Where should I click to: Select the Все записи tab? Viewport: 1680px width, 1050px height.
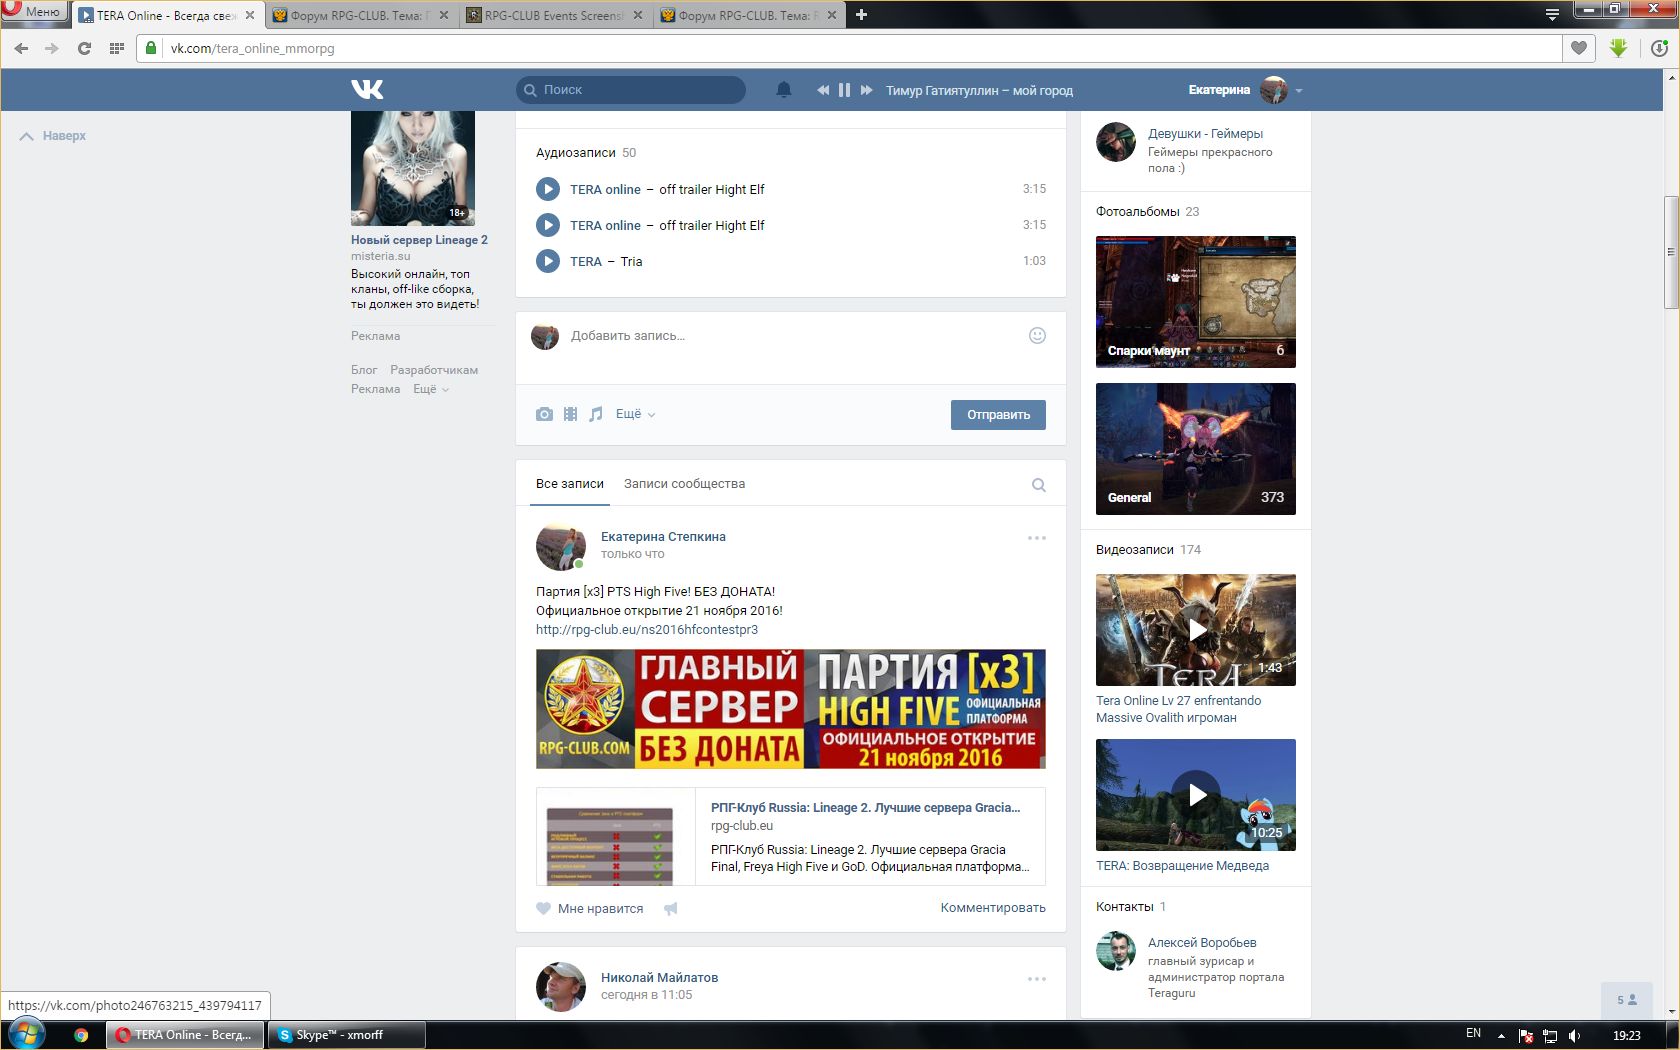570,484
